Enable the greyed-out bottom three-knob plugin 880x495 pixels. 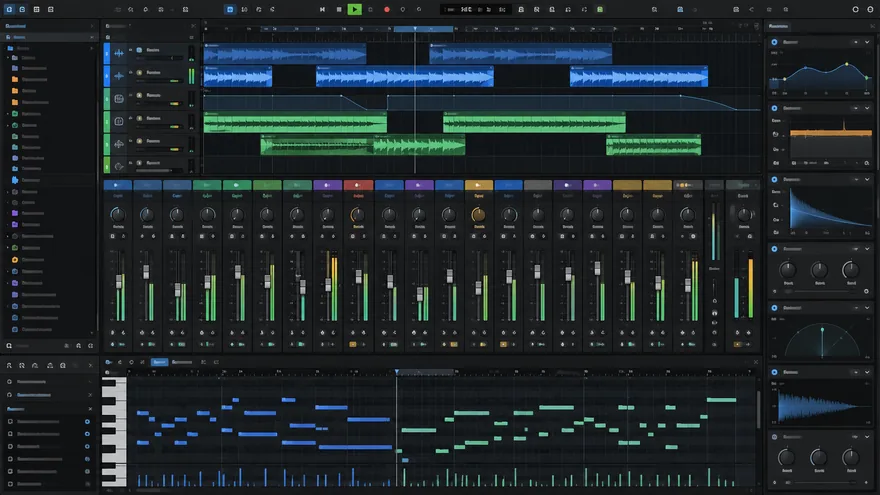(774, 437)
